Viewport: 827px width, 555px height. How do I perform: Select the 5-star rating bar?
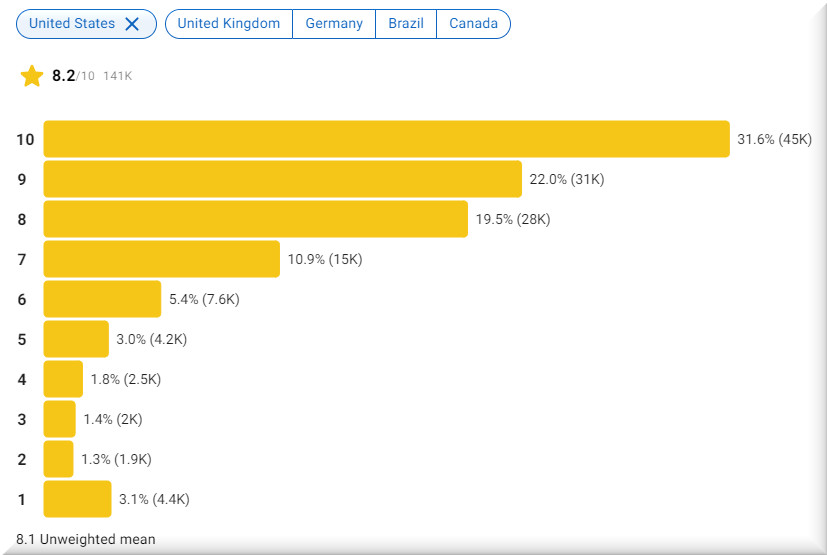pos(76,339)
